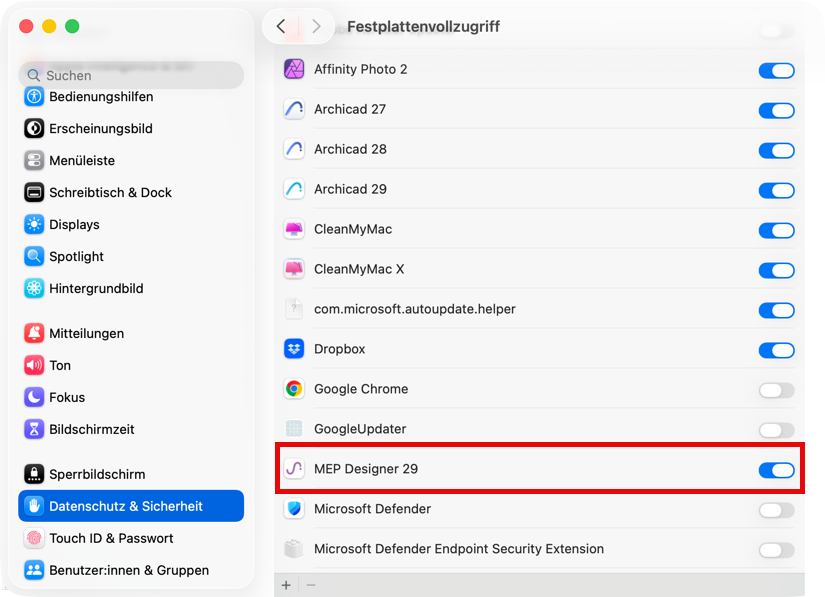Click the Google Chrome app icon
Screen dimensions: 825x597
294,389
